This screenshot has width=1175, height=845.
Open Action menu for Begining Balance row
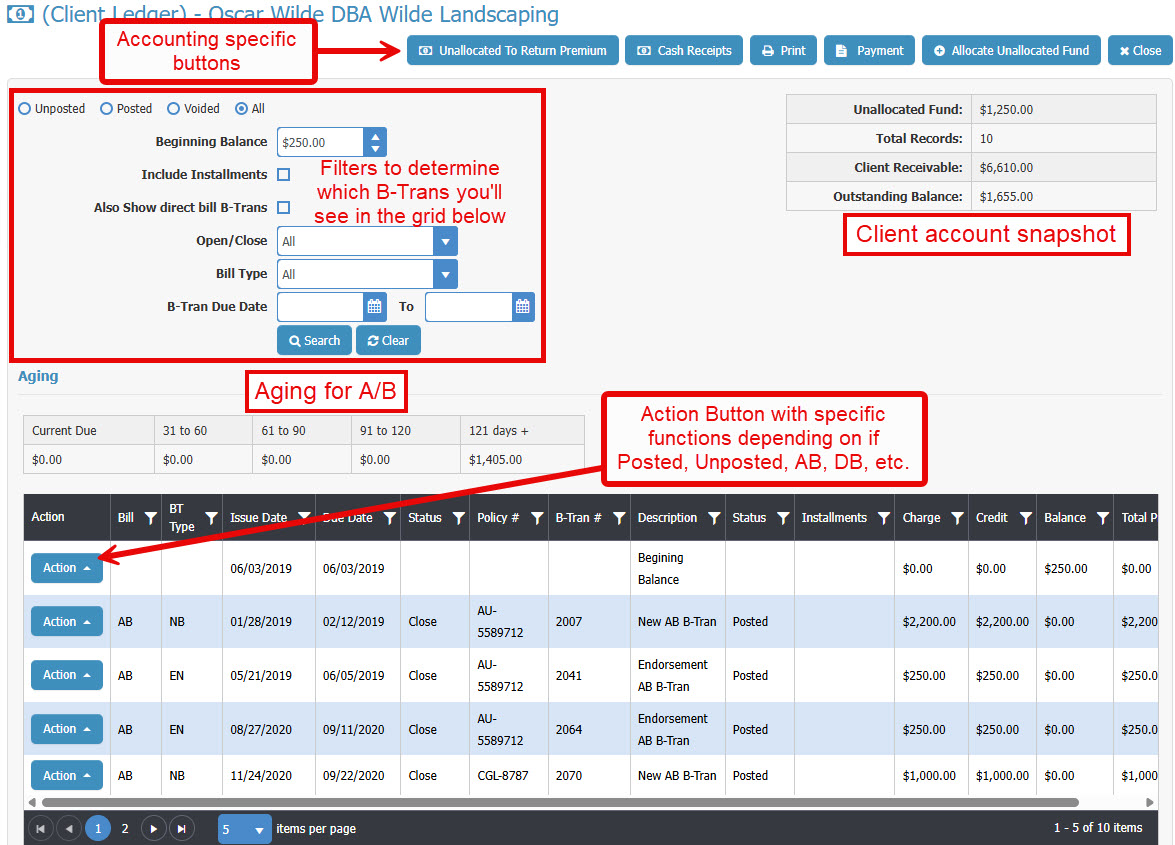point(67,568)
